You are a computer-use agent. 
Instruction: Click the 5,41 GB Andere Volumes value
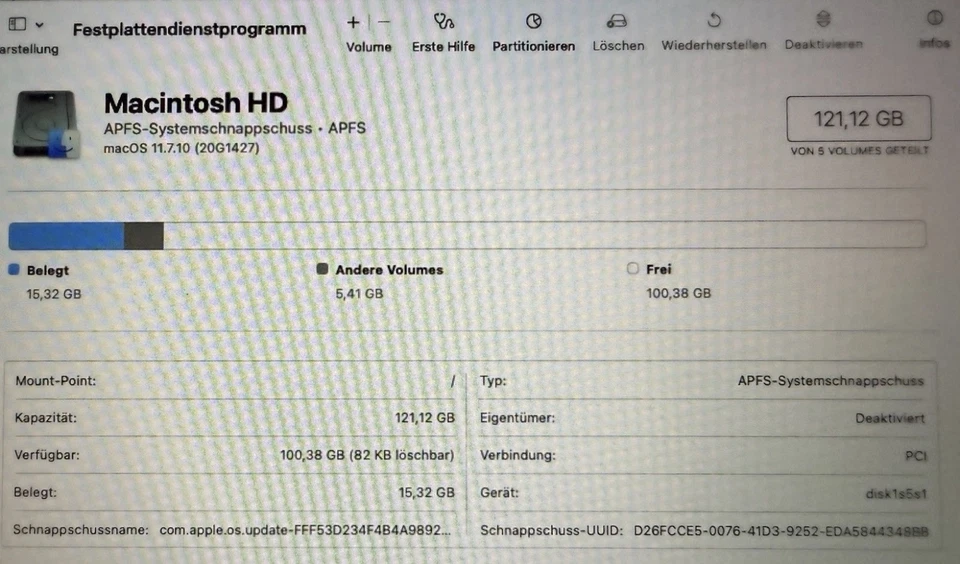click(x=359, y=293)
